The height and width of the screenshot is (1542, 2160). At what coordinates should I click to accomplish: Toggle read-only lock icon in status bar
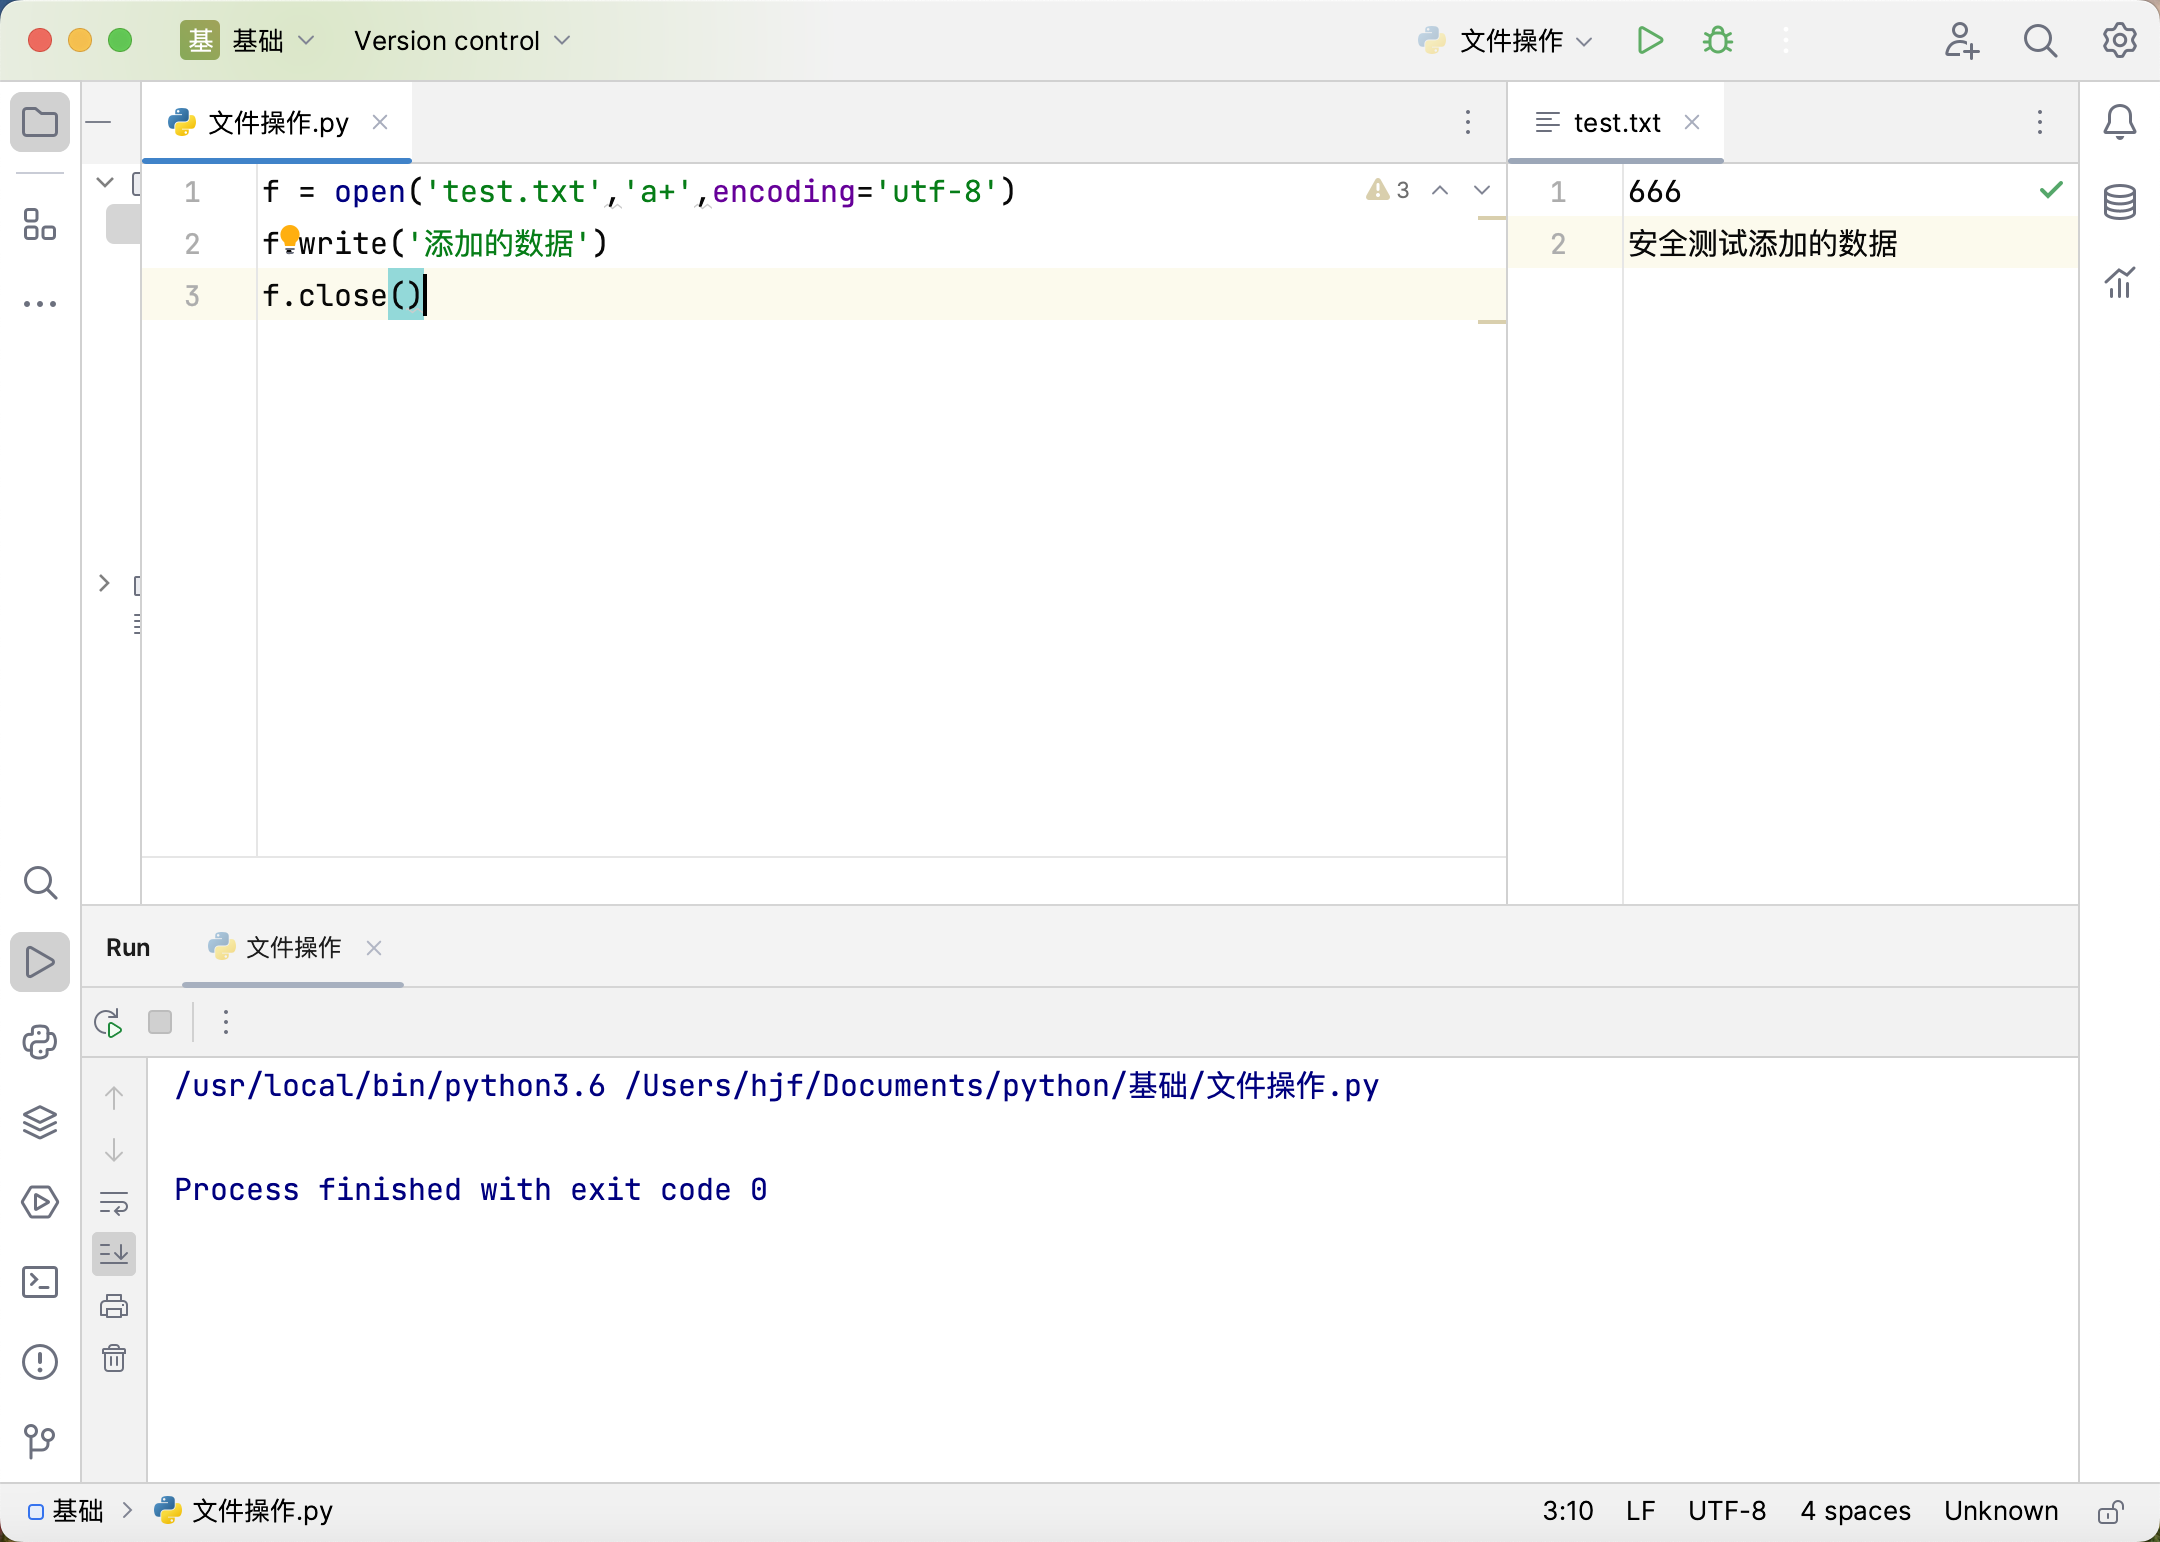2111,1511
